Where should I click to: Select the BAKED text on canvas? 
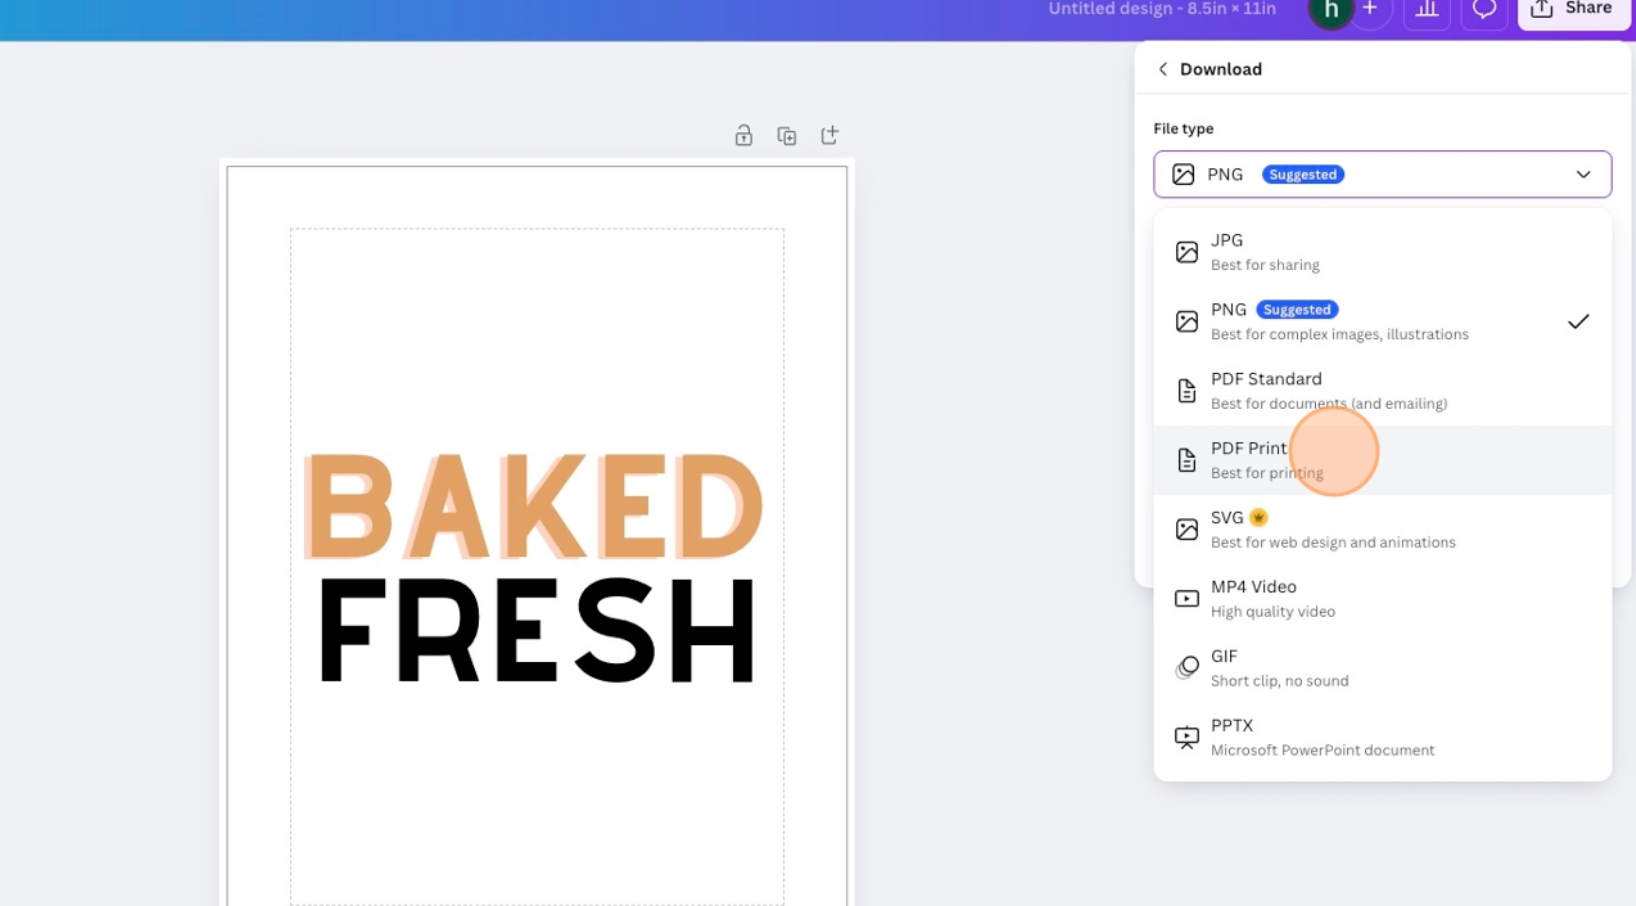534,506
